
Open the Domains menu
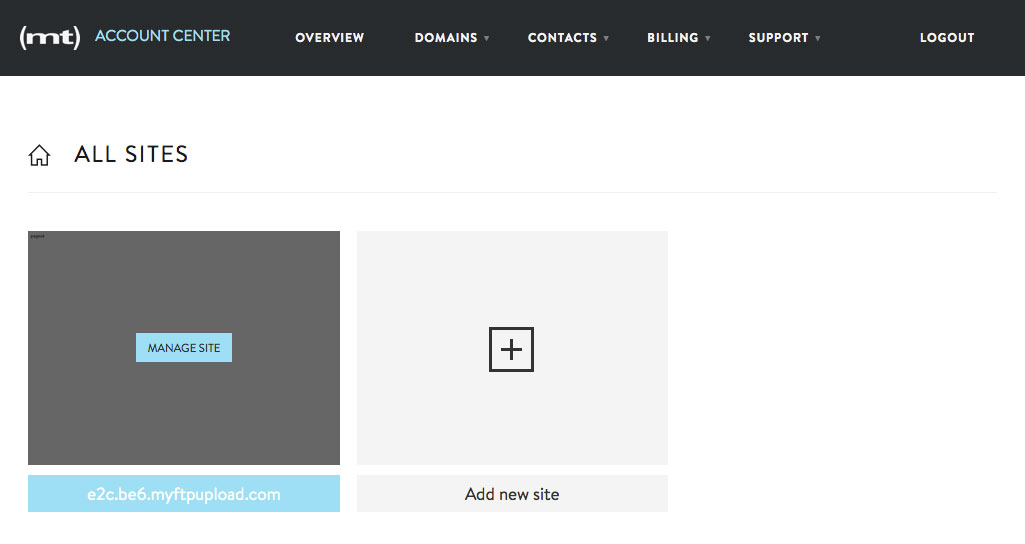446,38
